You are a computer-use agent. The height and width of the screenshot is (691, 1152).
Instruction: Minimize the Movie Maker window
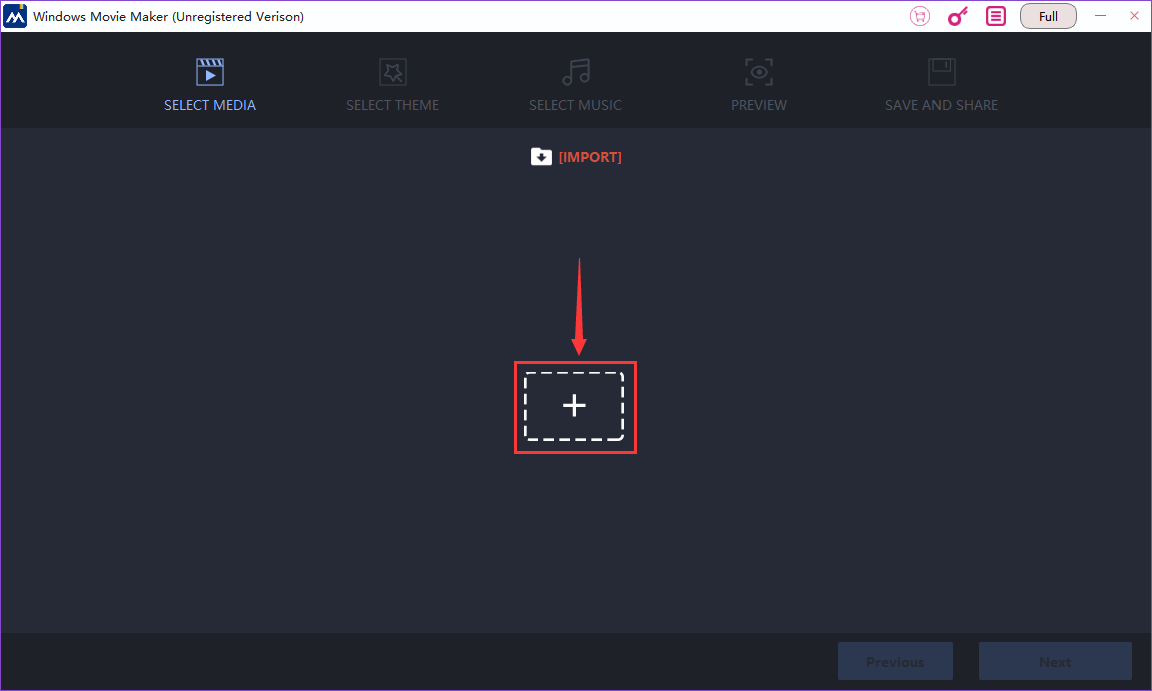coord(1100,15)
